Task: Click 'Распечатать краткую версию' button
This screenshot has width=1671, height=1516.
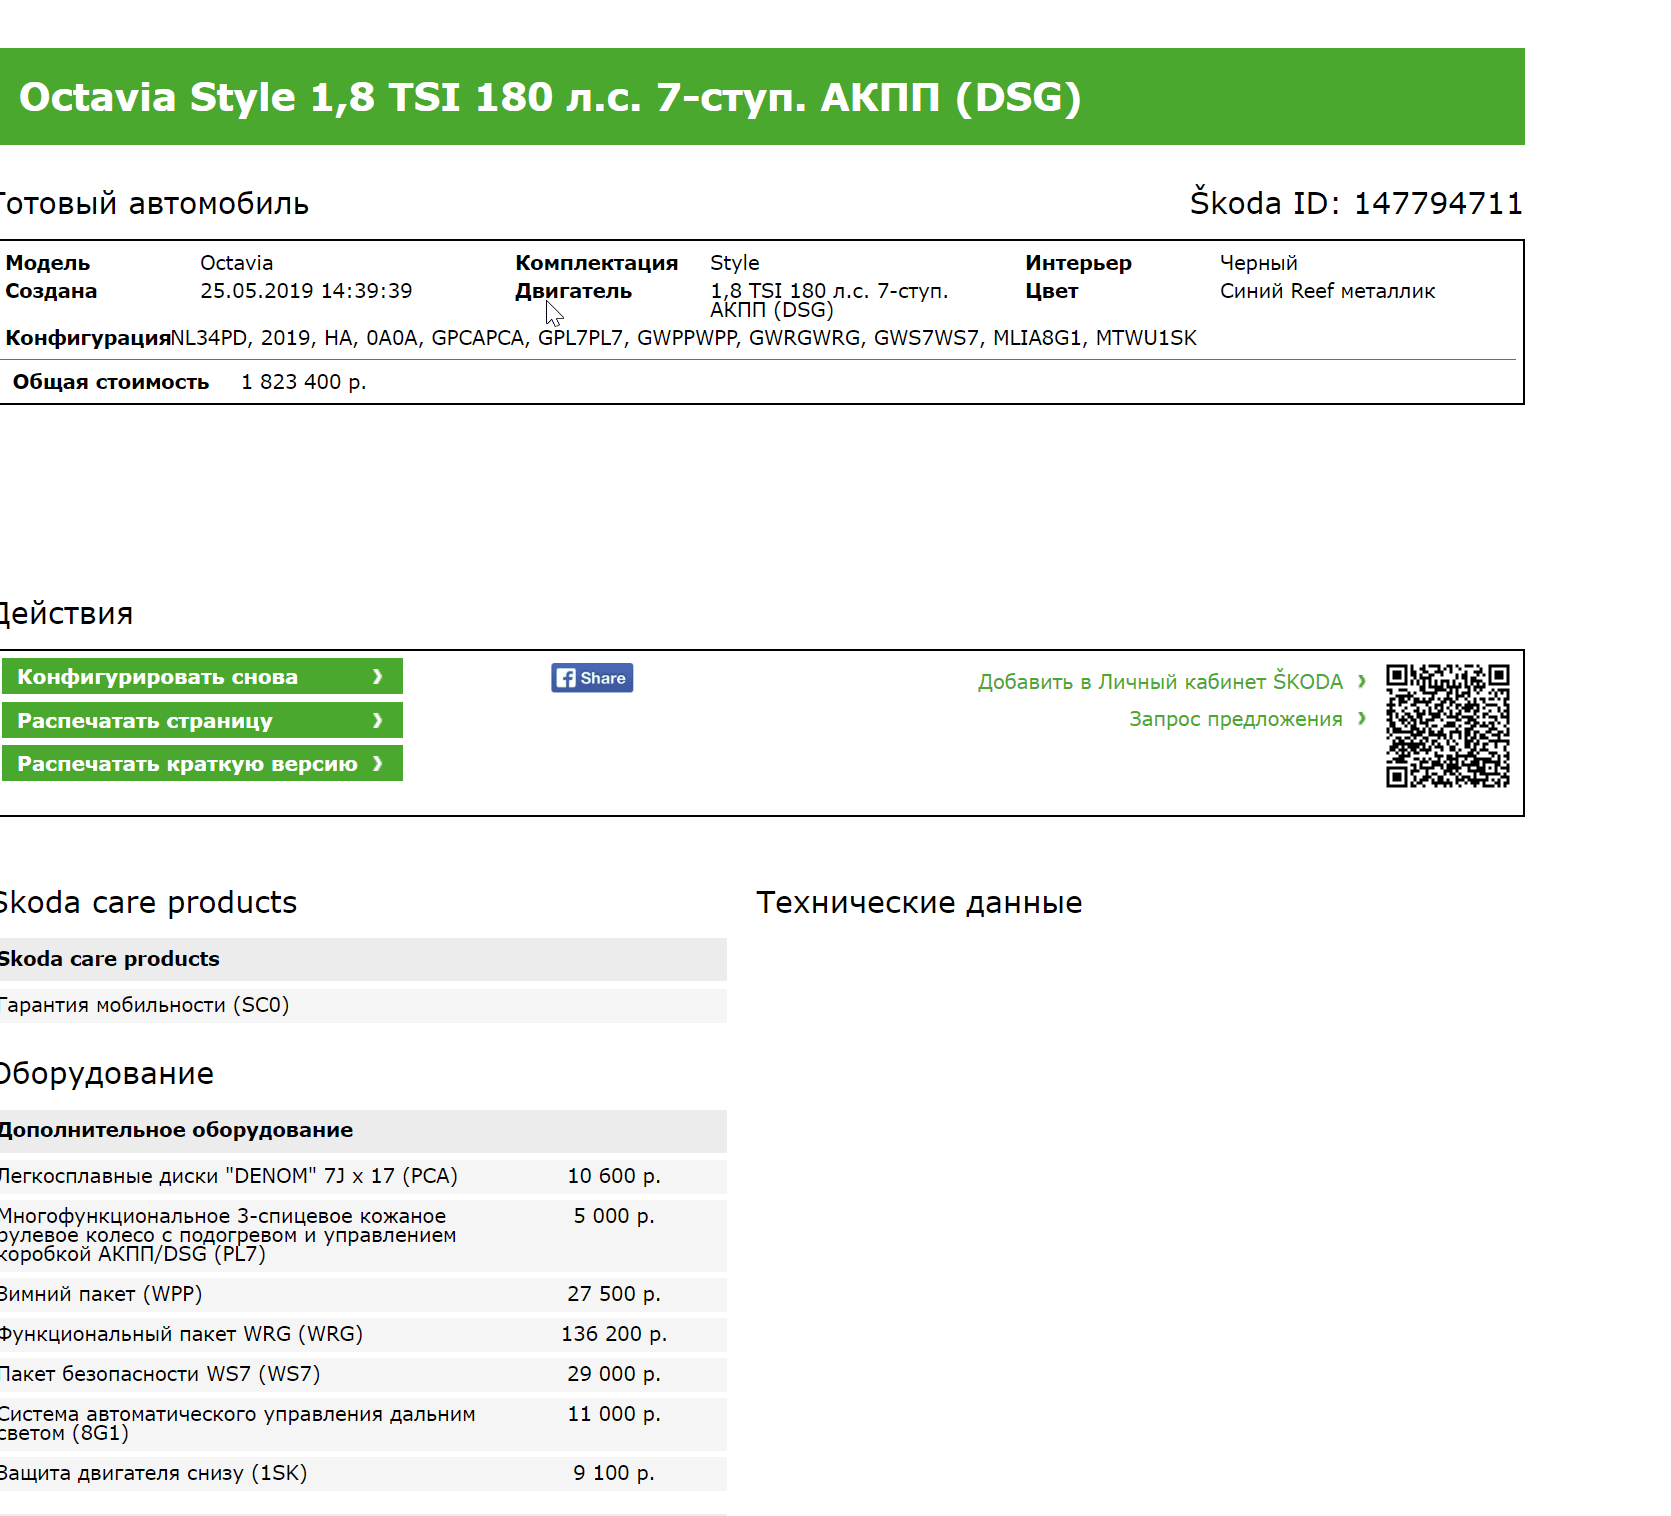Action: pos(202,763)
